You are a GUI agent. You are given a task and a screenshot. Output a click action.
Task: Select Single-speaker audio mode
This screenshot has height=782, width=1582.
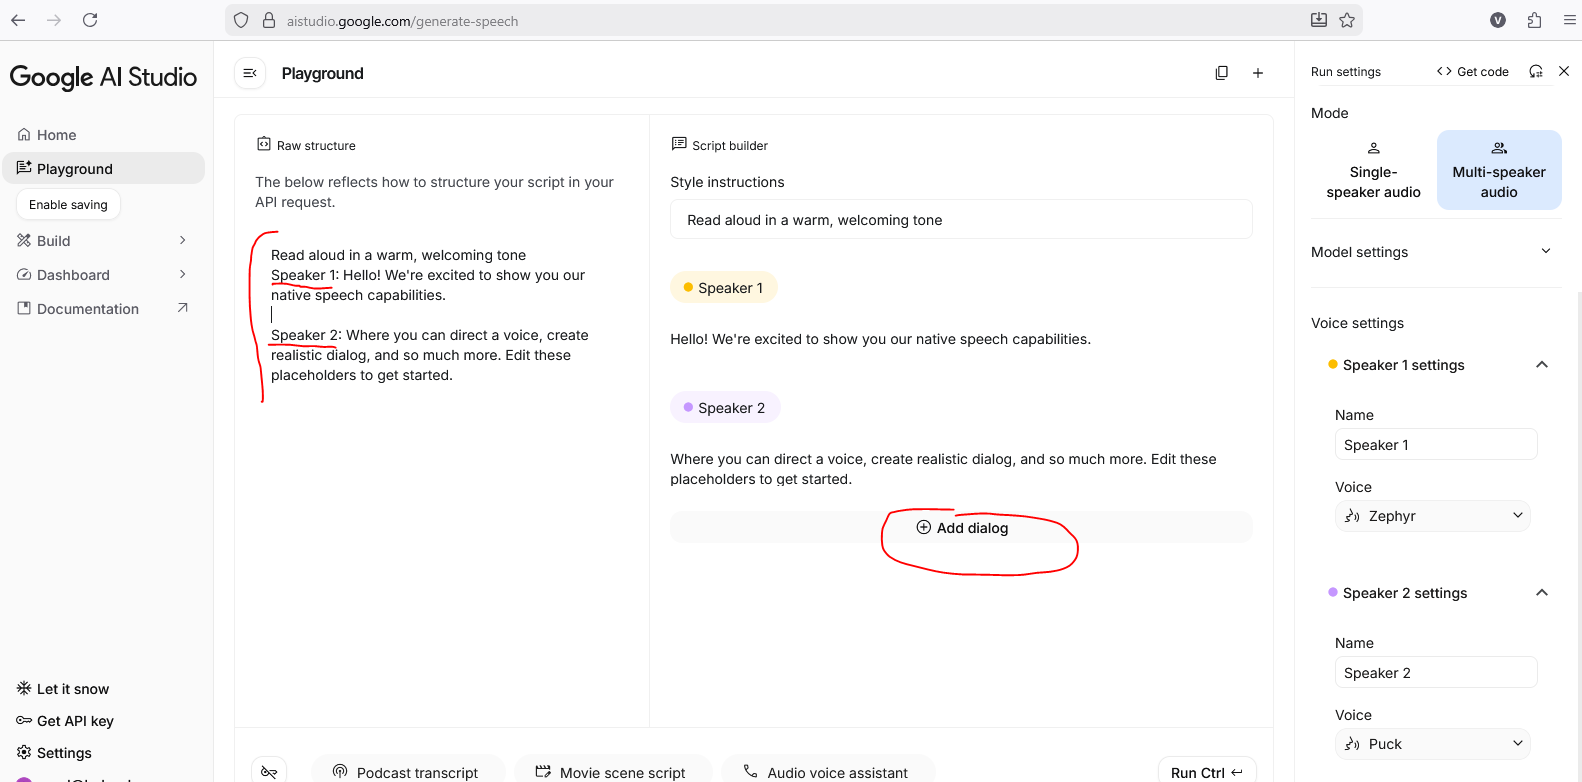[1373, 170]
